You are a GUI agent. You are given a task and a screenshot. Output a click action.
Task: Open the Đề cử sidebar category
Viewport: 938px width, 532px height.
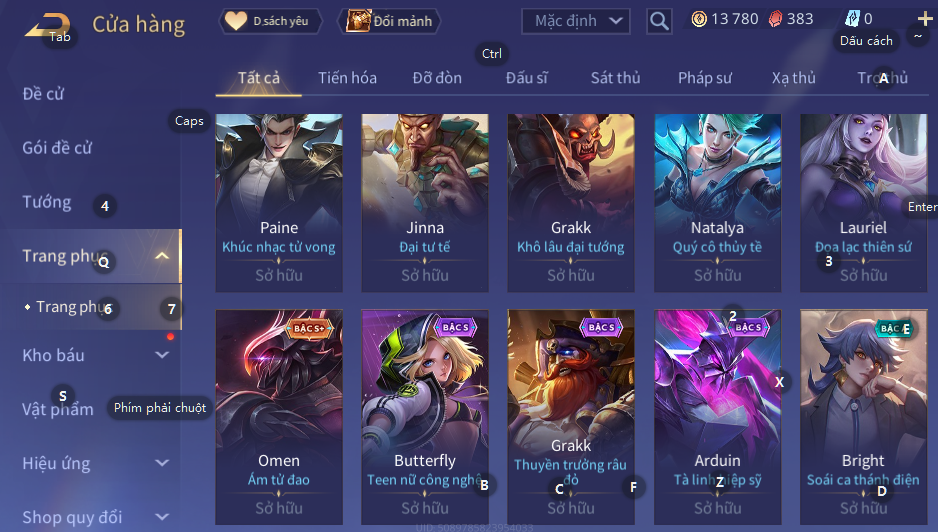pos(42,93)
